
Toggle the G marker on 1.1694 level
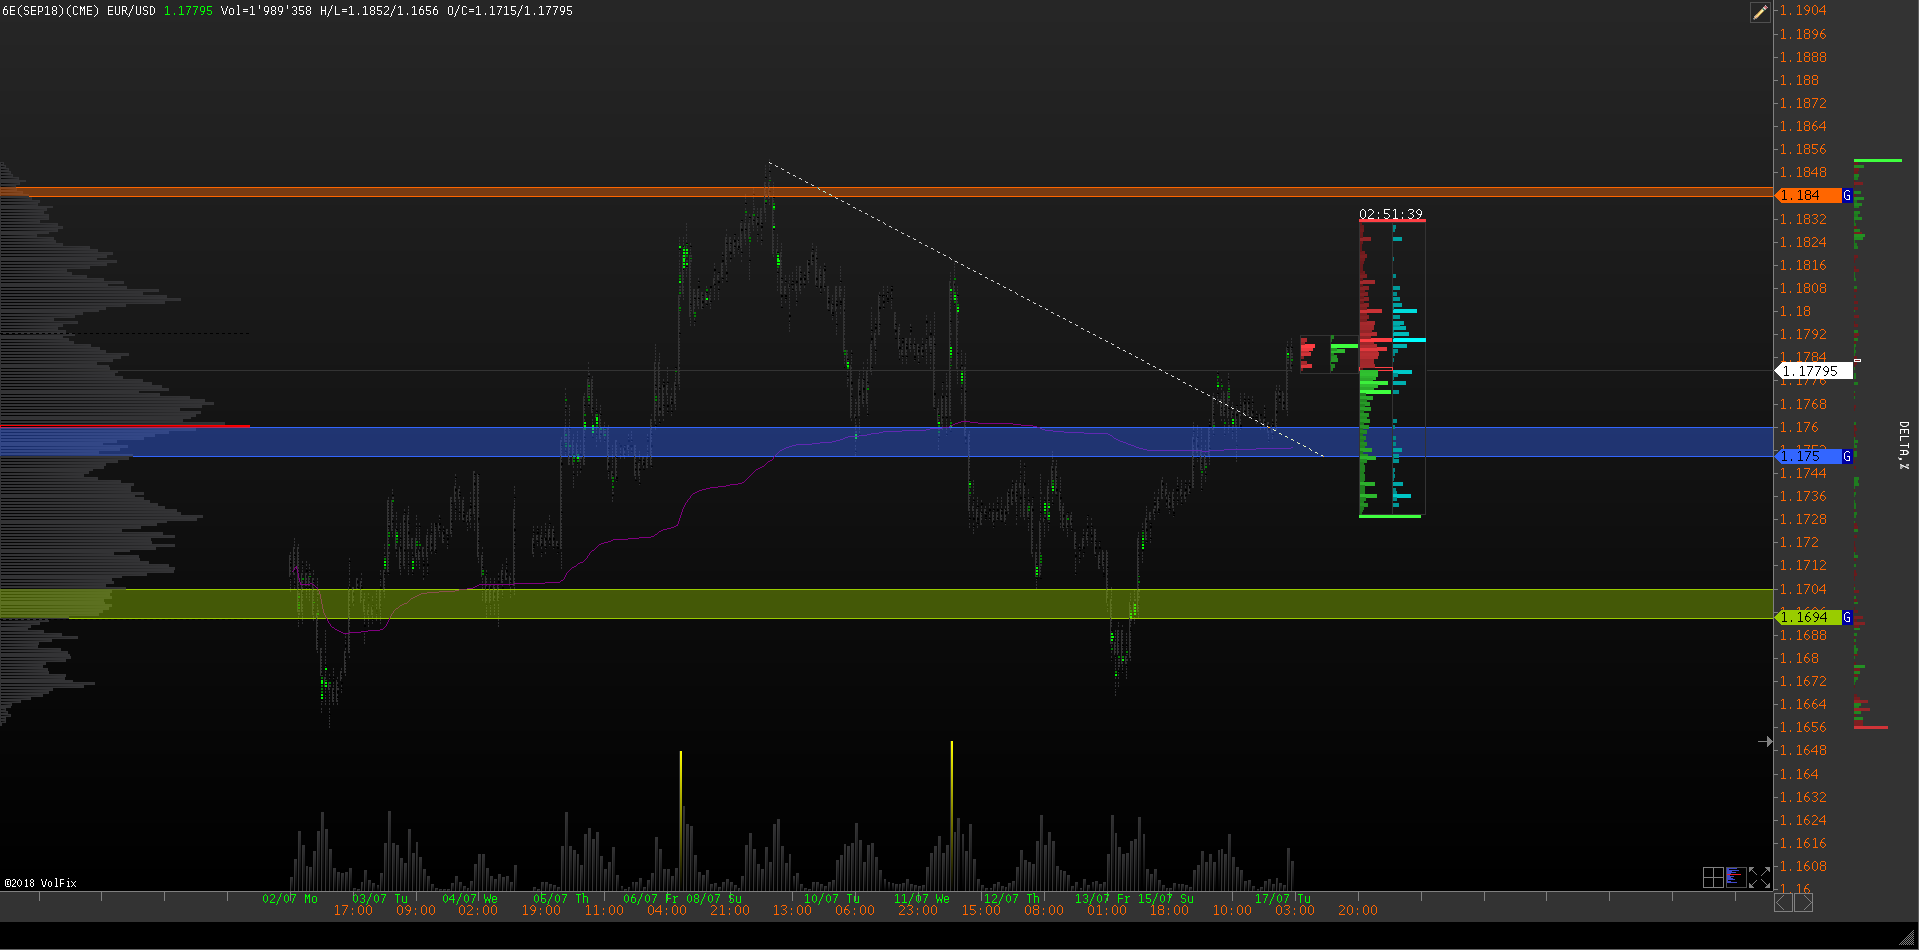pos(1847,618)
